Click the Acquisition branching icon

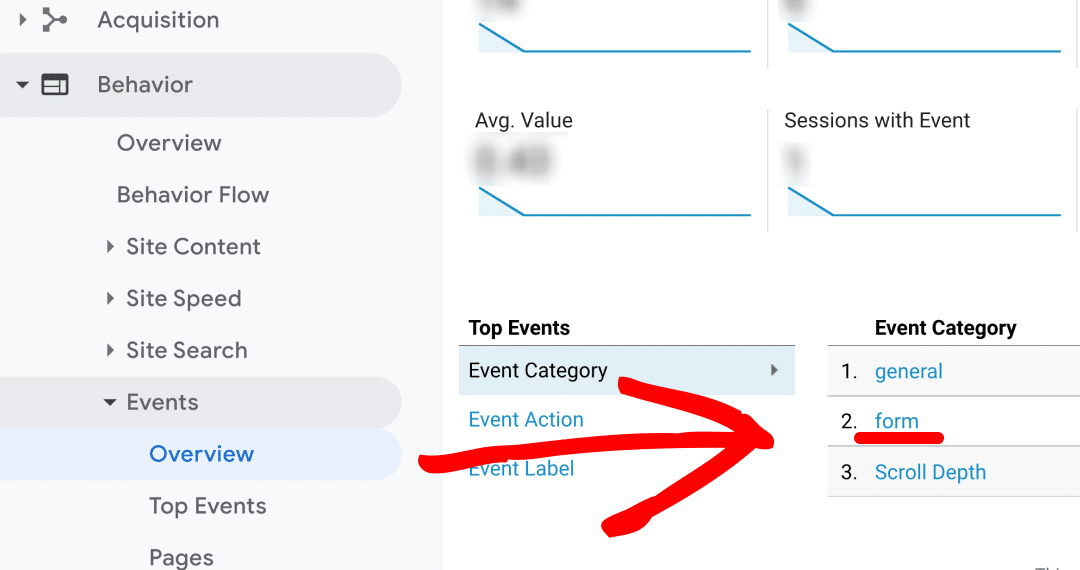pyautogui.click(x=54, y=20)
